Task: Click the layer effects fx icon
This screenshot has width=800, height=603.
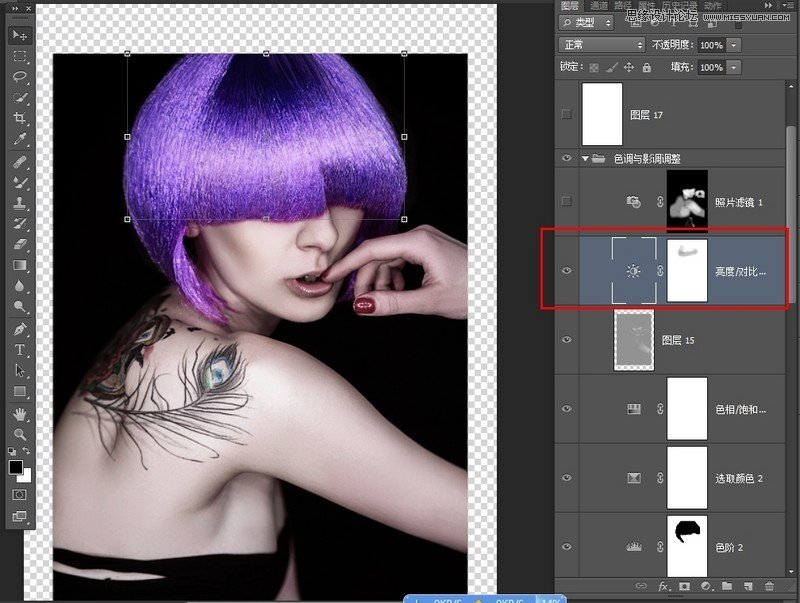Action: click(662, 586)
